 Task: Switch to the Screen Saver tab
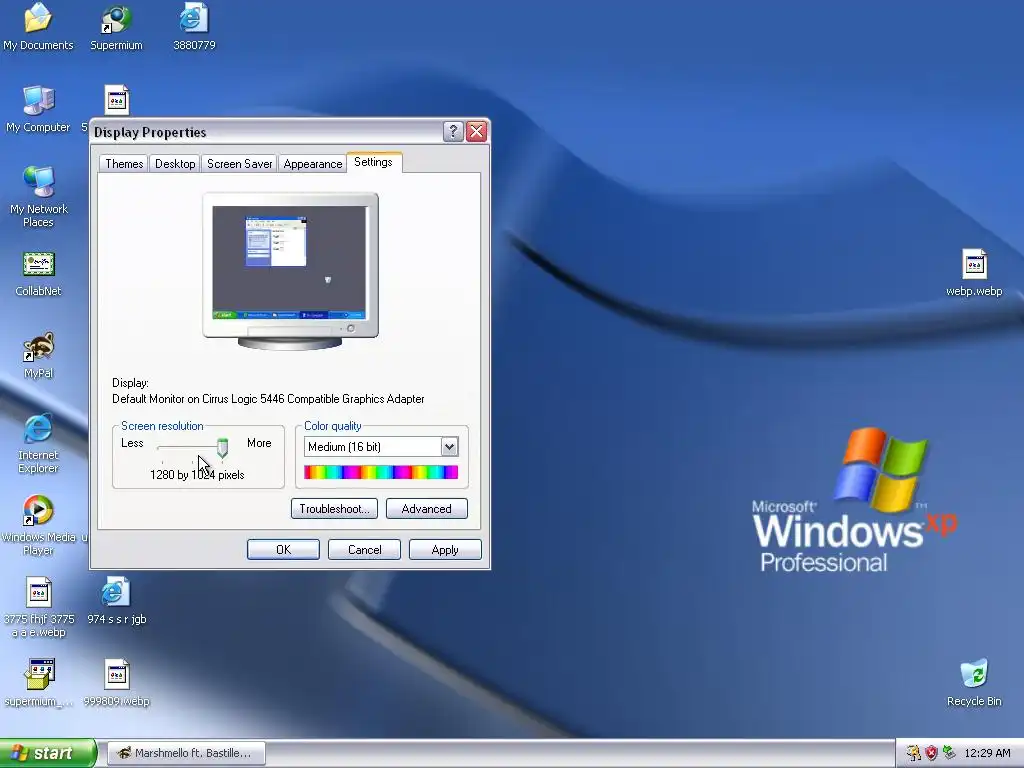(x=240, y=164)
